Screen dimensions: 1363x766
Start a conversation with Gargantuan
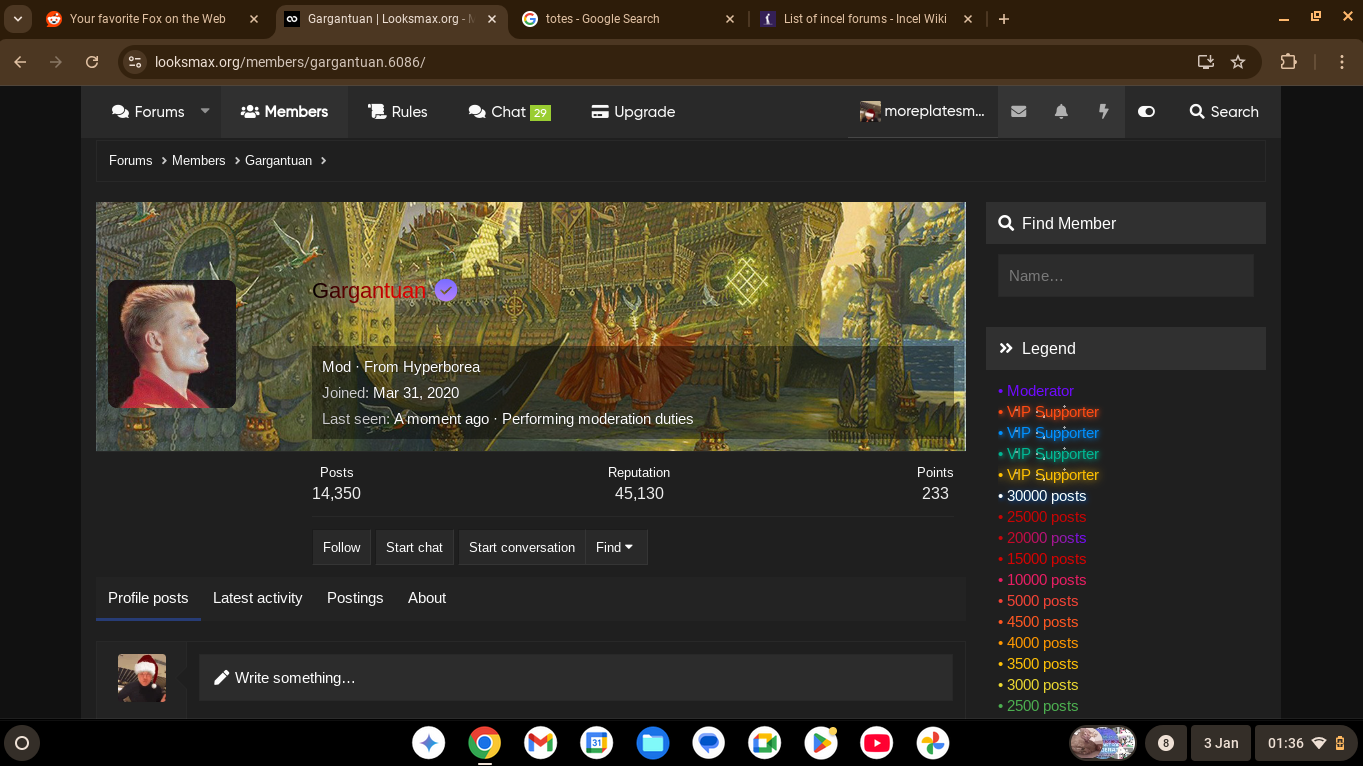click(521, 547)
